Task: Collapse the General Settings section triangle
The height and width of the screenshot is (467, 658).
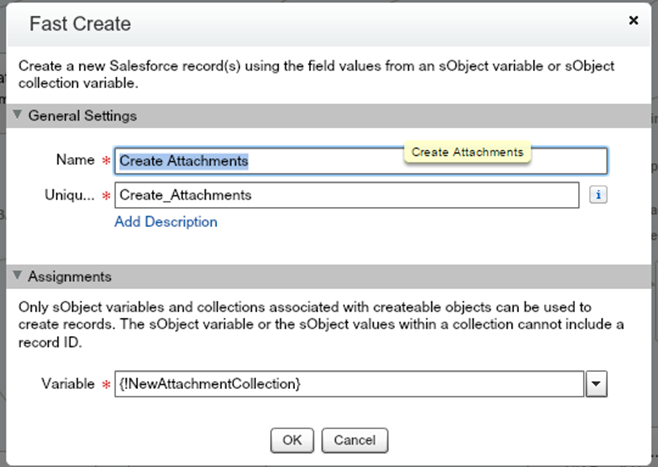Action: point(17,116)
